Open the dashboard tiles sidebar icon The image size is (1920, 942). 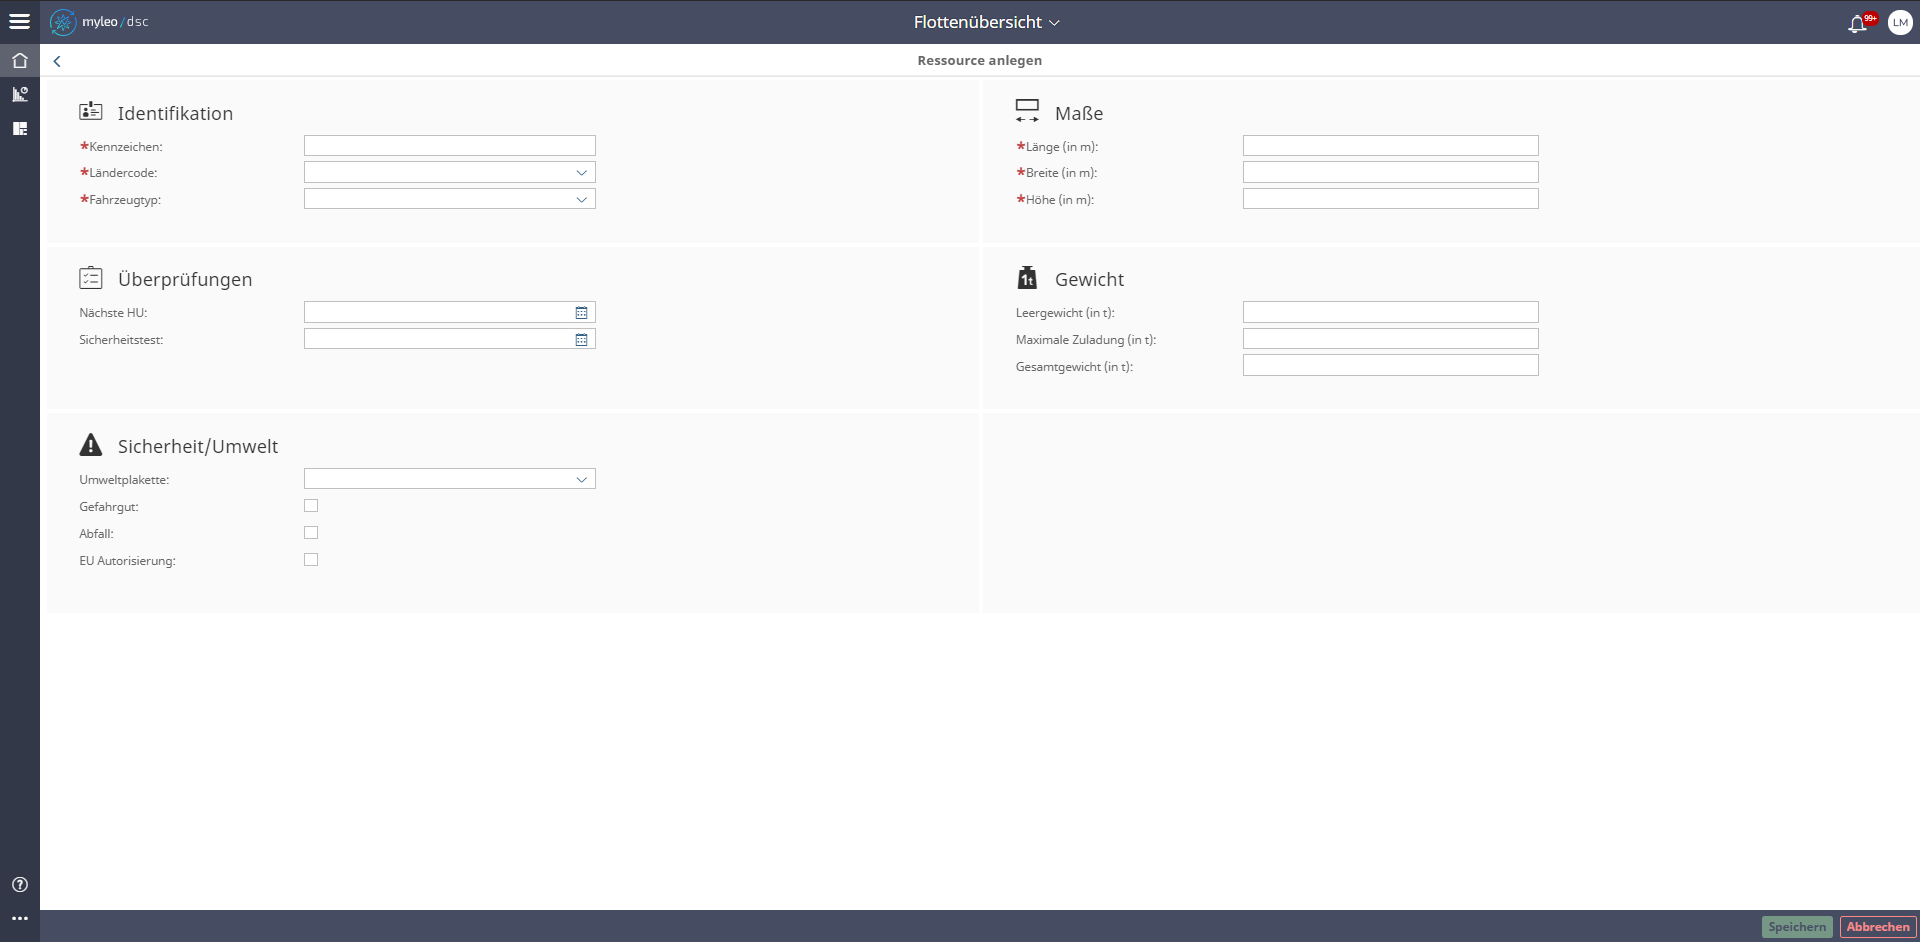pyautogui.click(x=19, y=128)
